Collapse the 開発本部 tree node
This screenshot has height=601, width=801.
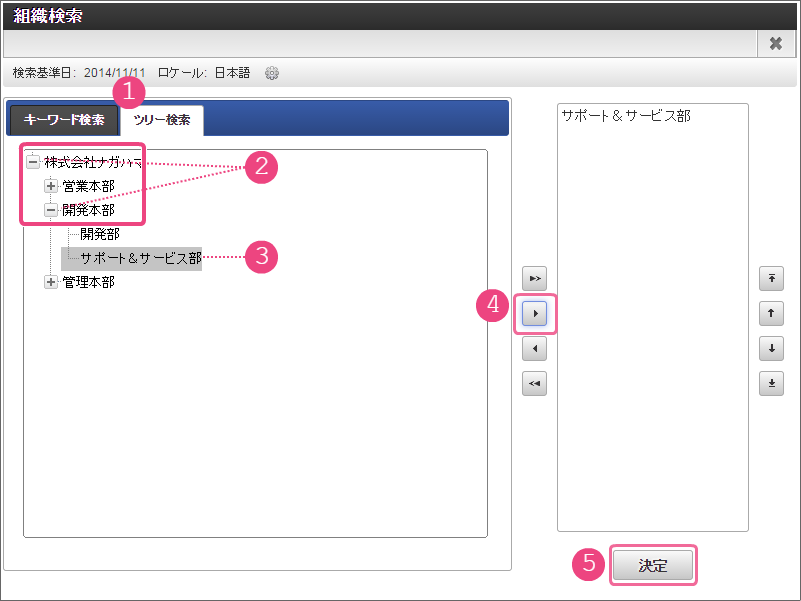click(x=51, y=210)
